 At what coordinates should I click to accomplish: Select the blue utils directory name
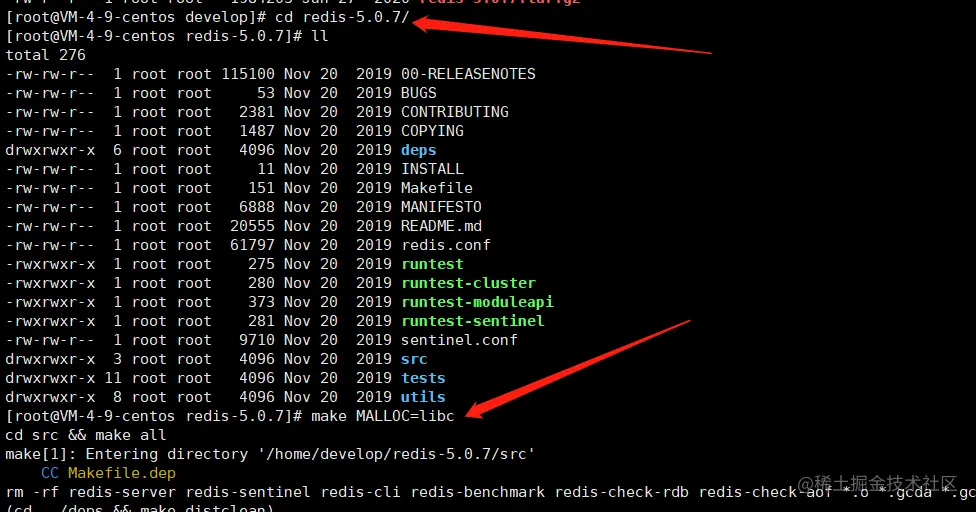(423, 397)
